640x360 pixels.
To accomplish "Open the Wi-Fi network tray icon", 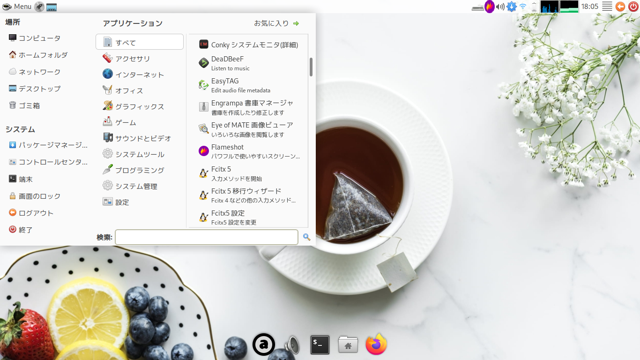I will click(523, 7).
